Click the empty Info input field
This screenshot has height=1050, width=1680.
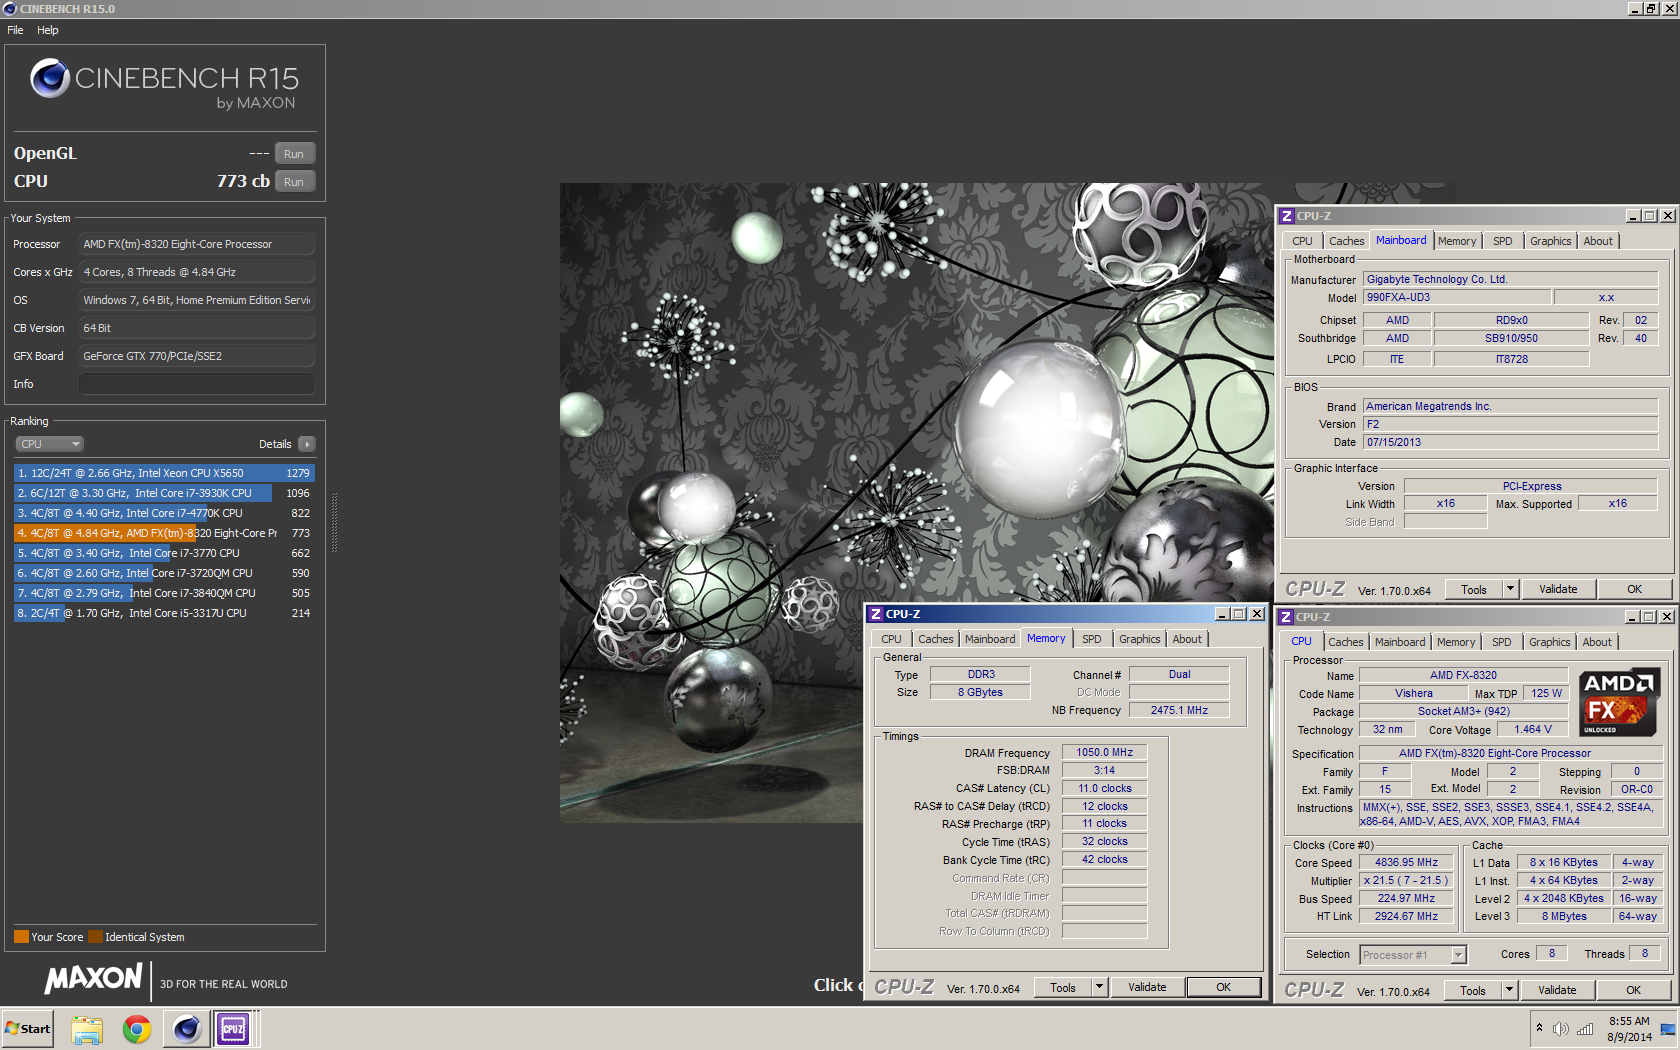click(x=197, y=384)
